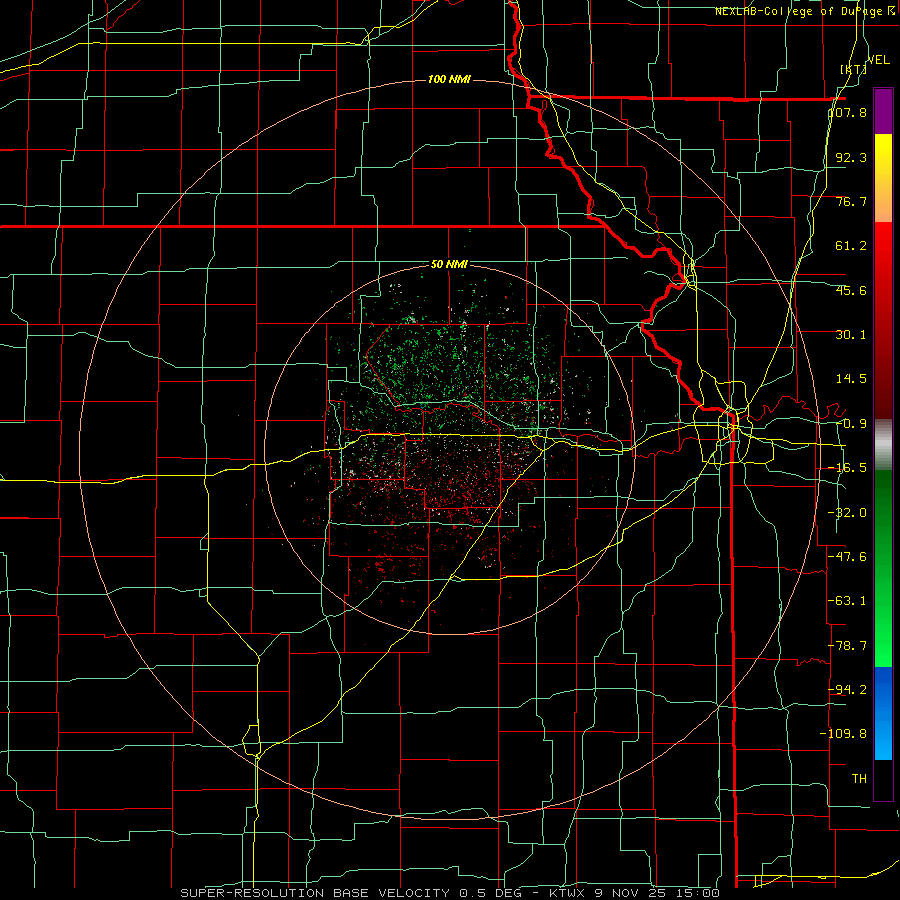
Task: Click the 30.1 value on velocity scale
Action: [851, 335]
